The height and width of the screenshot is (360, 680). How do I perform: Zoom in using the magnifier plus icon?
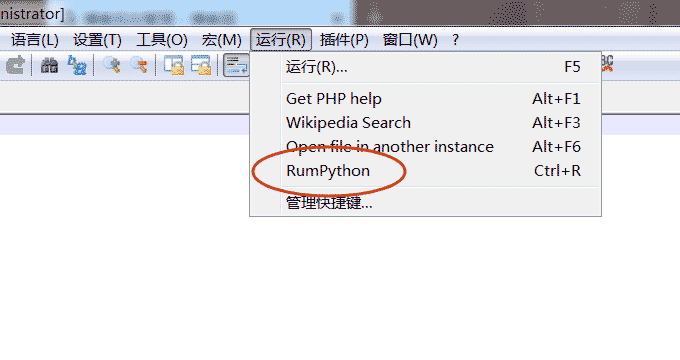click(x=111, y=65)
